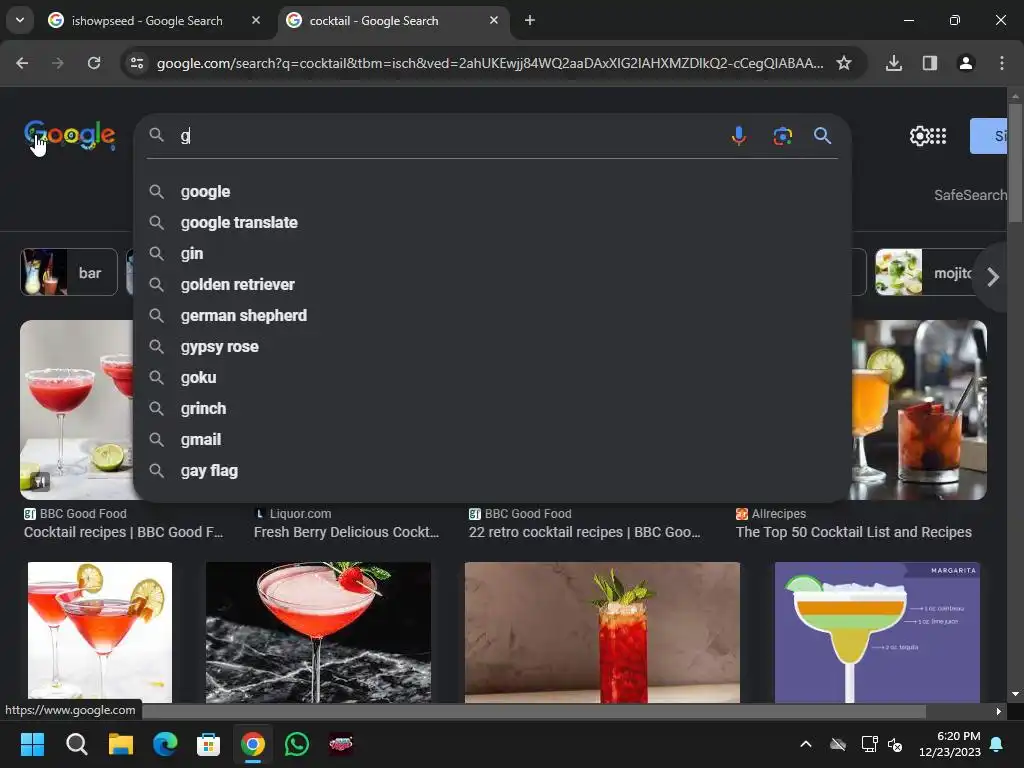This screenshot has width=1024, height=768.
Task: Open the orange cocktail image from Allrecipes
Action: pyautogui.click(x=919, y=409)
